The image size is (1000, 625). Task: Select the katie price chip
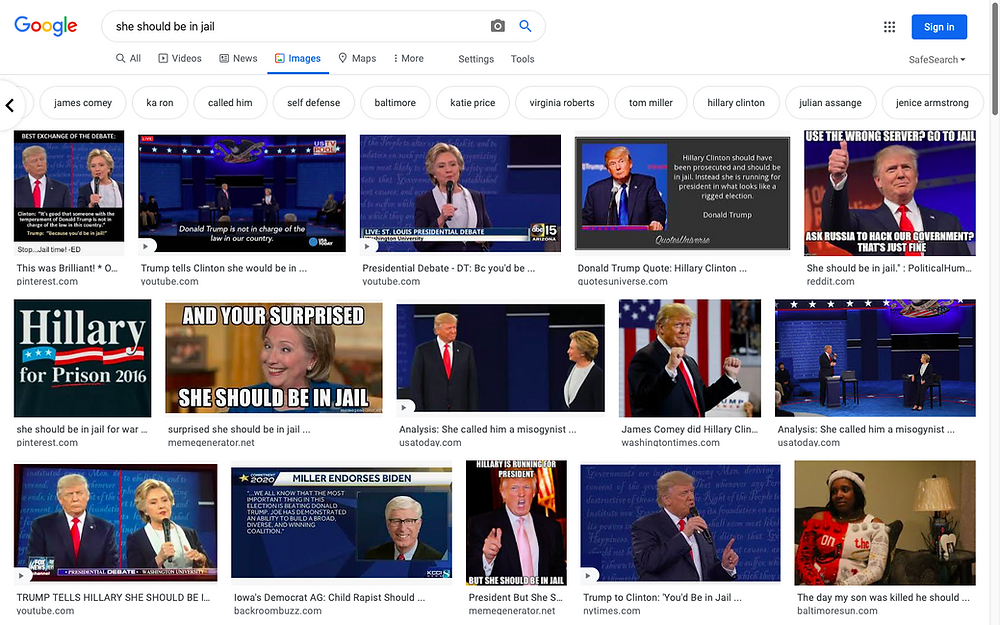(473, 103)
